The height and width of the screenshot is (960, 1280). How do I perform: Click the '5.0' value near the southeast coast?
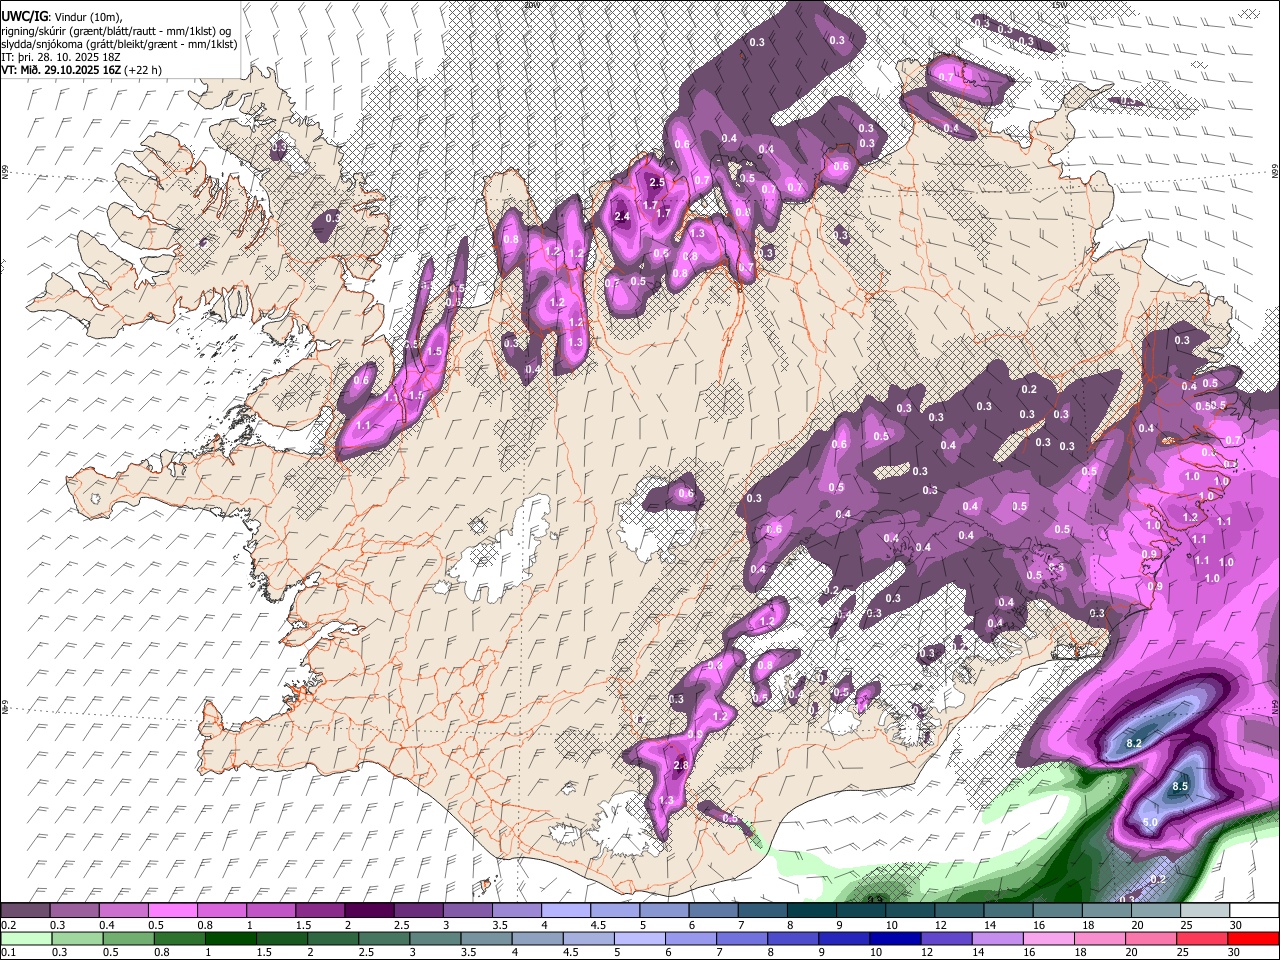pyautogui.click(x=1150, y=822)
